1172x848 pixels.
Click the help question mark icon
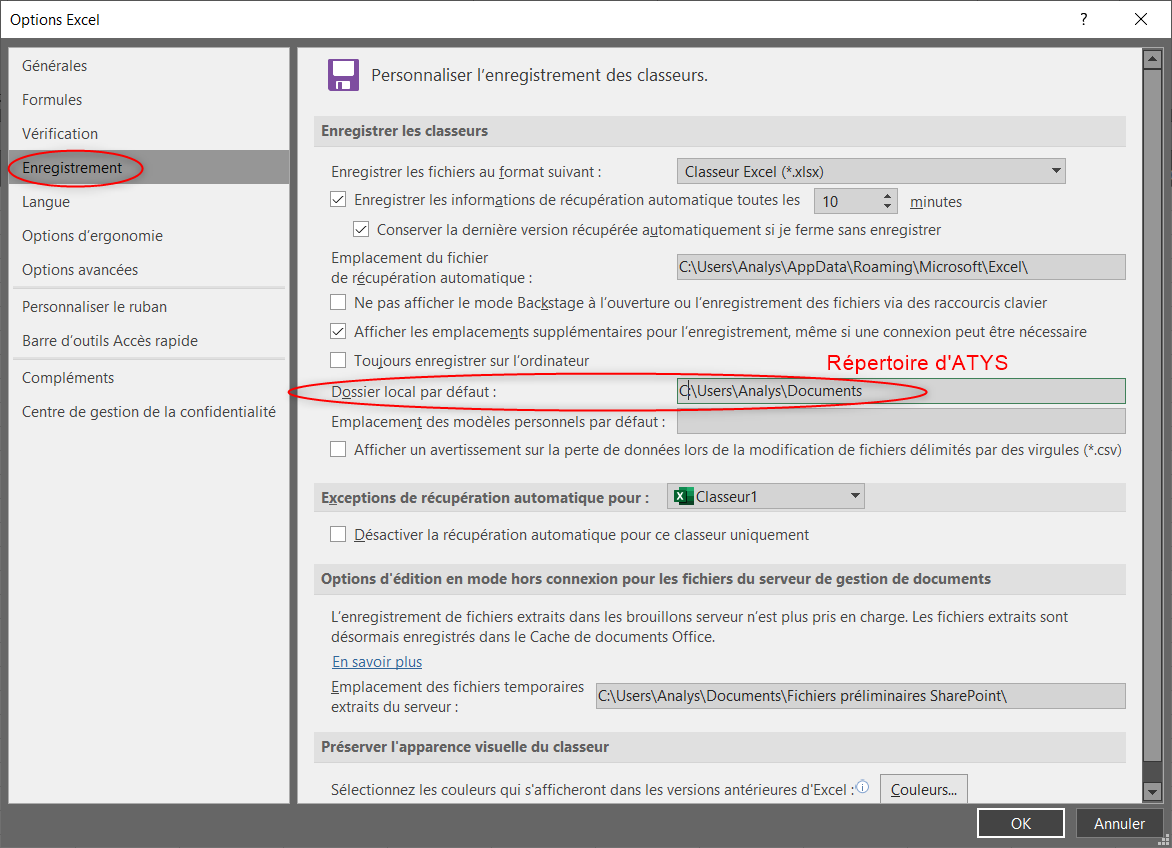[x=1083, y=19]
